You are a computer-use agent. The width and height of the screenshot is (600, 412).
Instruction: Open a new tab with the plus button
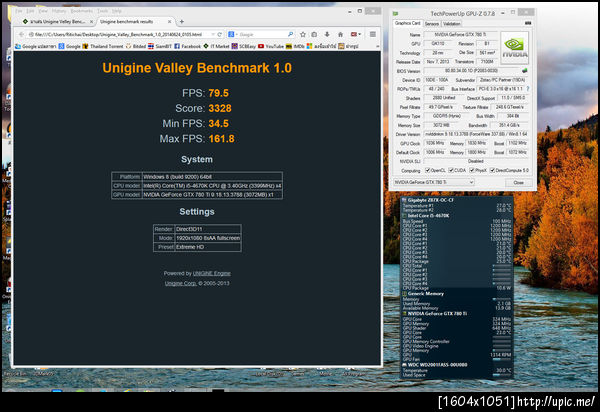182,22
